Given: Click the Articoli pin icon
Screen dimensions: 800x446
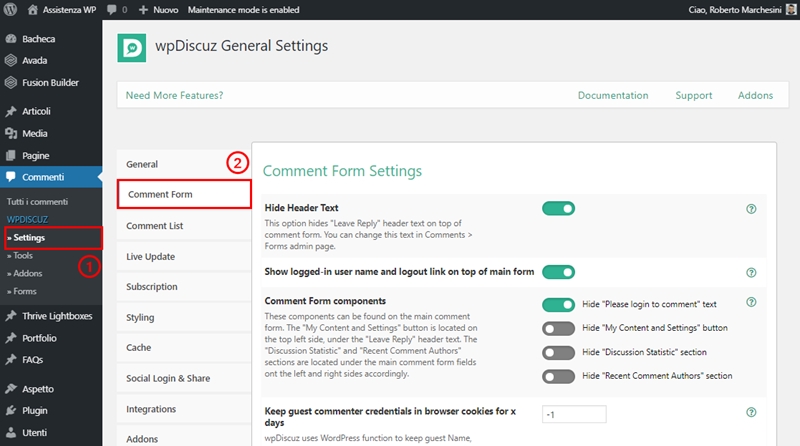Looking at the screenshot, I should coord(11,111).
